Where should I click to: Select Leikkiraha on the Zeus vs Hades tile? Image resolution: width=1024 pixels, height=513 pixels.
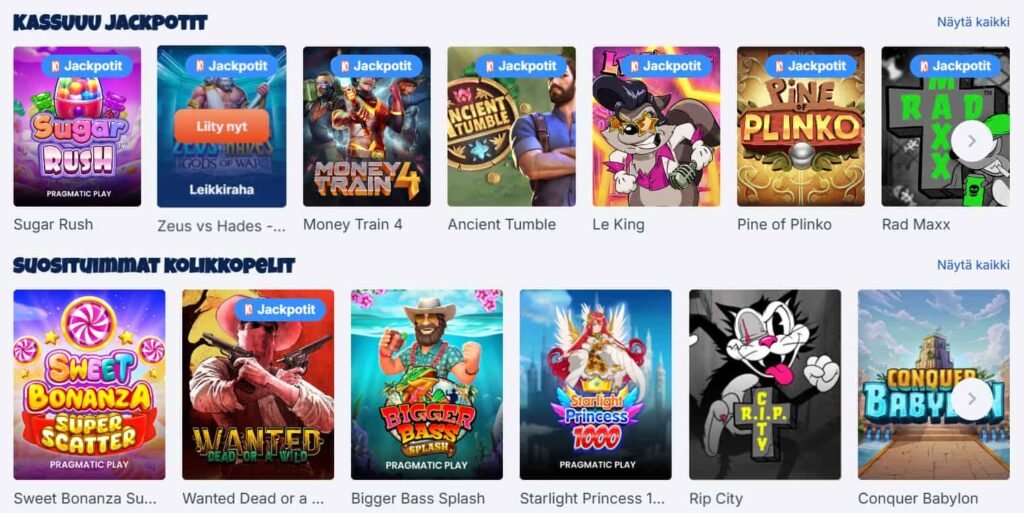tap(221, 190)
